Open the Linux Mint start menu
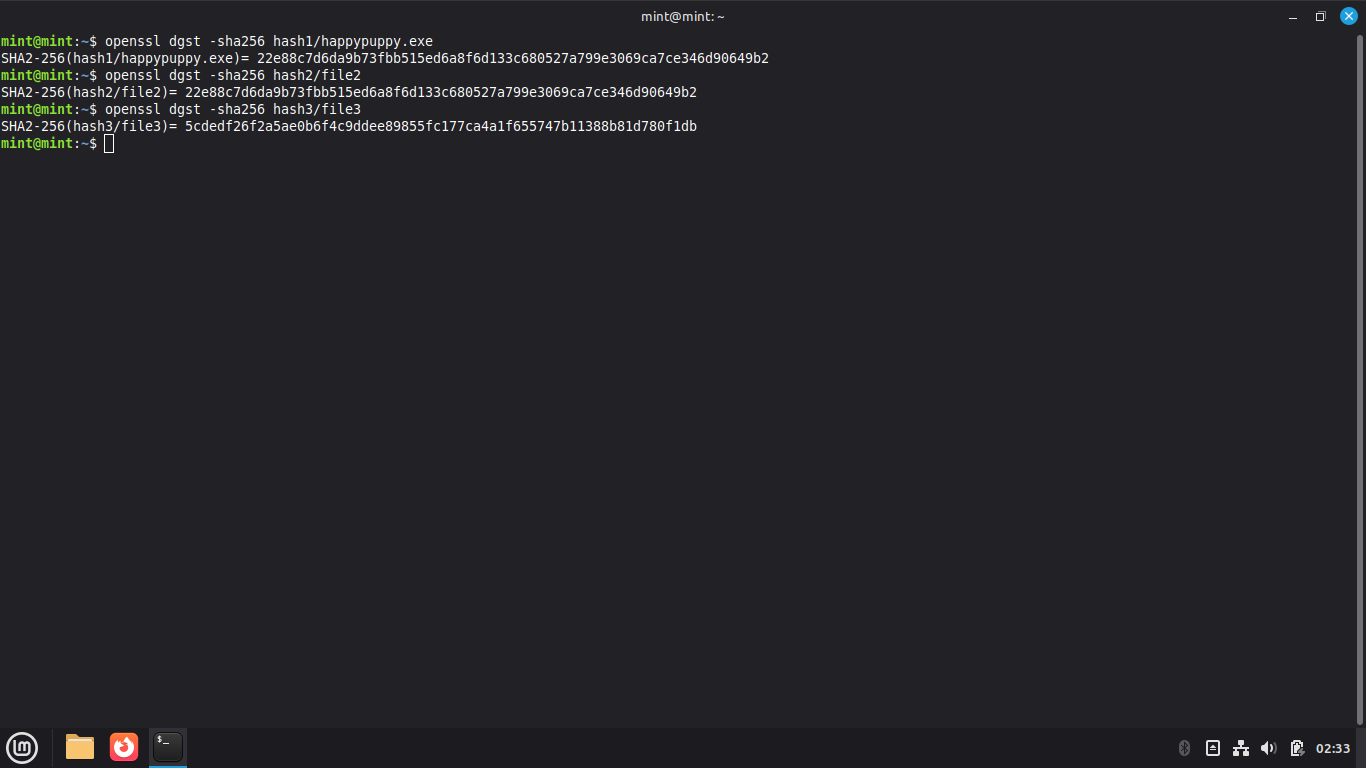Viewport: 1366px width, 768px height. [x=22, y=747]
